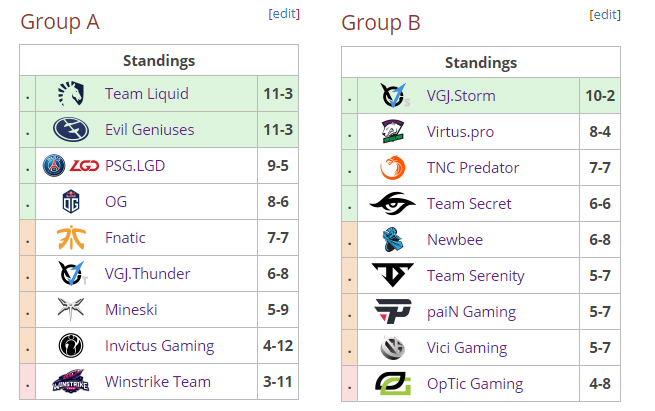Click the OpTic Gaming logo icon

[x=392, y=384]
